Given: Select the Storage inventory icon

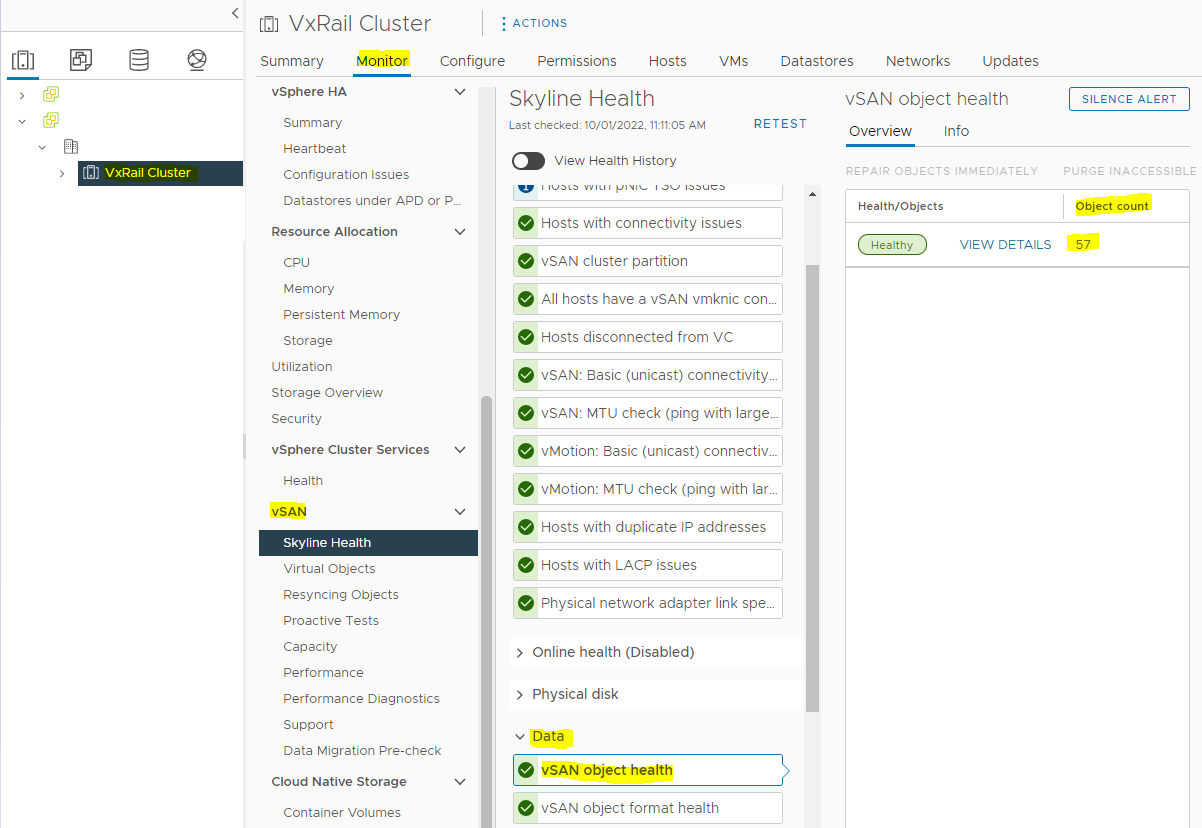Looking at the screenshot, I should click(138, 60).
